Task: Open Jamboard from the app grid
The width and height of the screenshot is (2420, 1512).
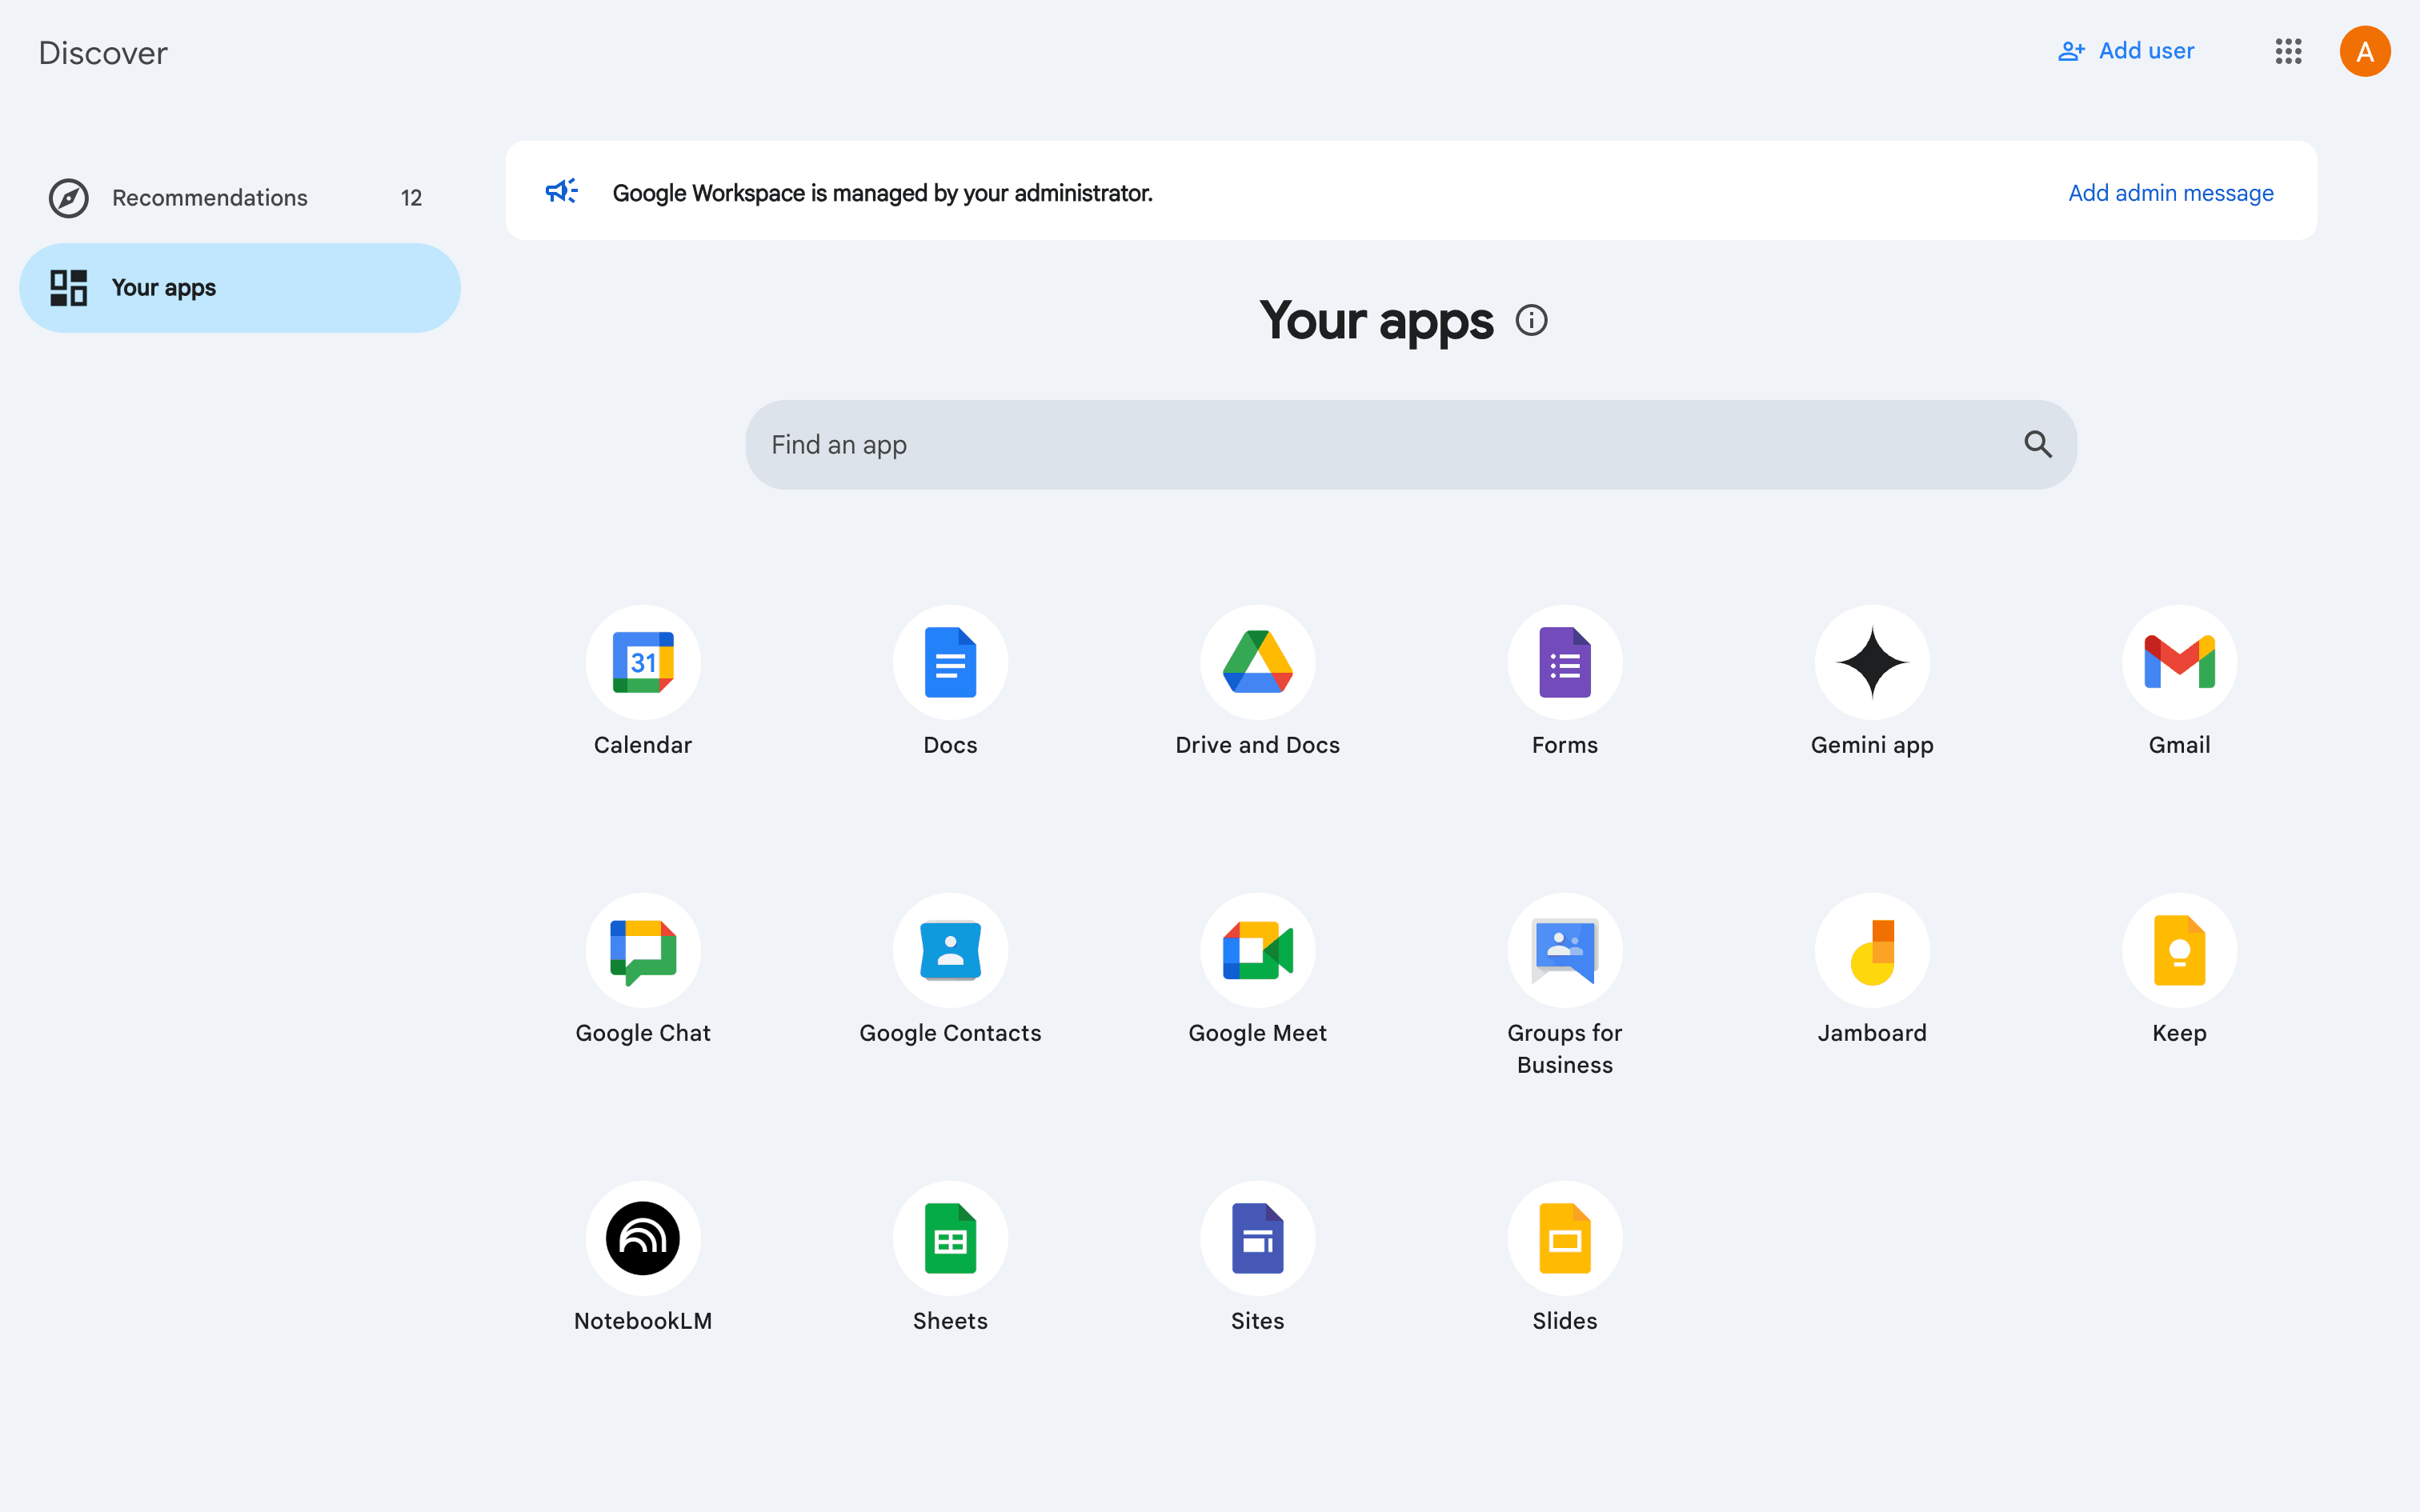Action: click(x=1871, y=950)
